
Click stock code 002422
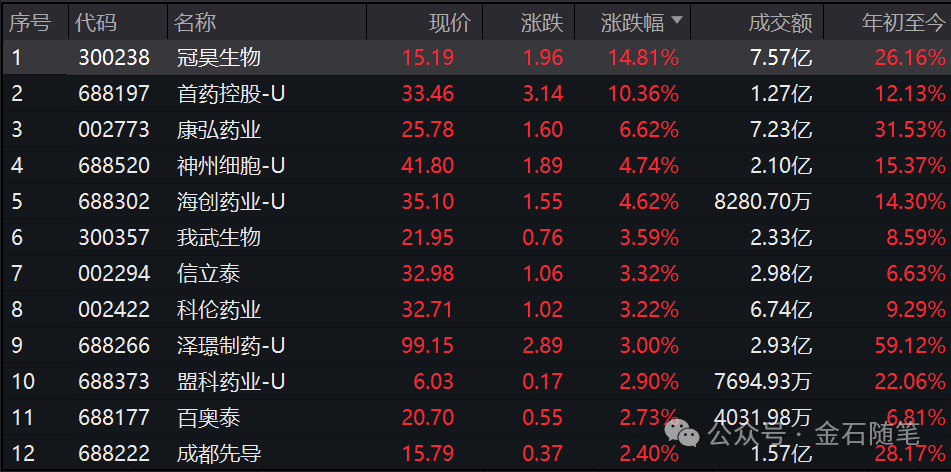[x=114, y=310]
